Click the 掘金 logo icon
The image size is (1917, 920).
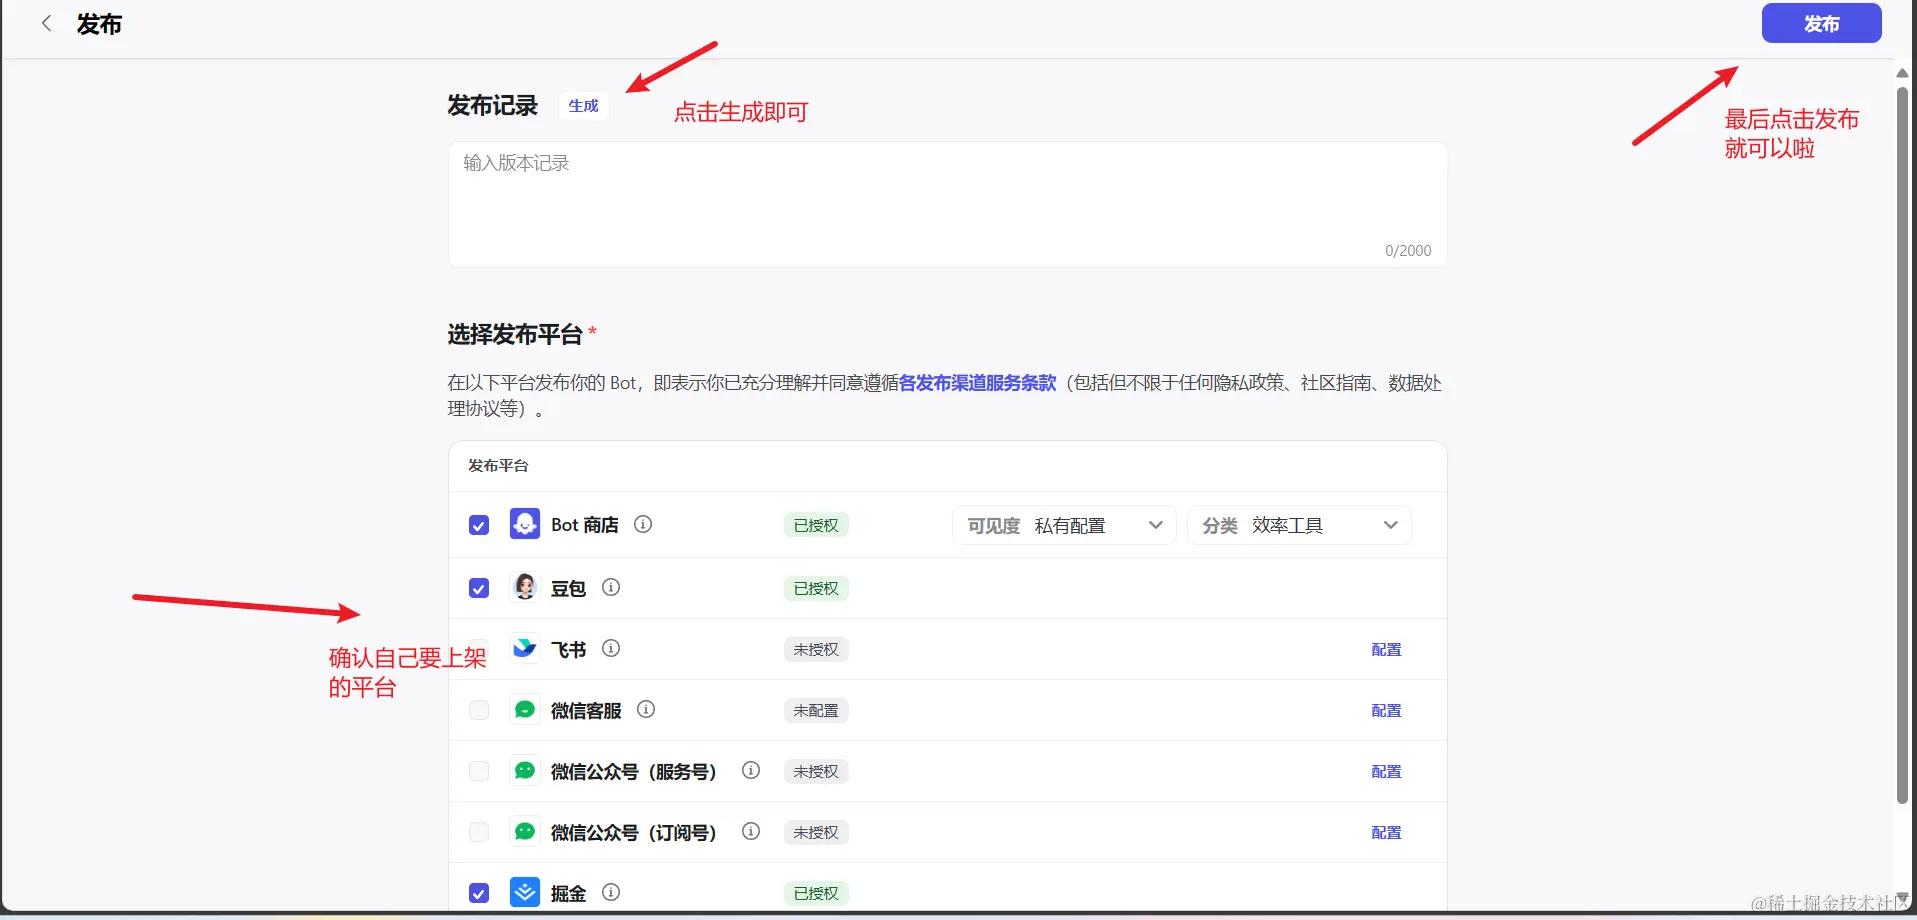click(525, 892)
